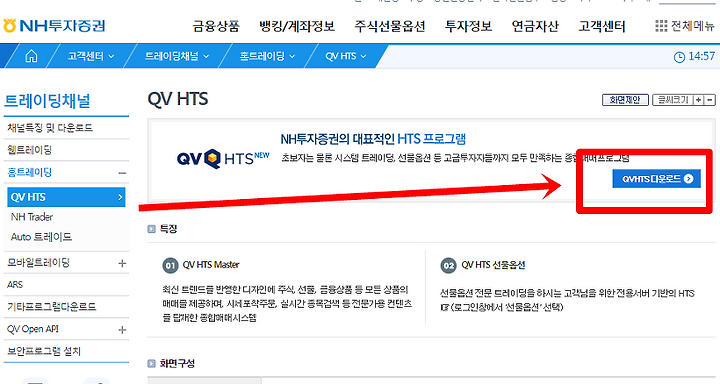720x384 pixels.
Task: Open 웹트레이딩 sidebar link
Action: (30, 150)
